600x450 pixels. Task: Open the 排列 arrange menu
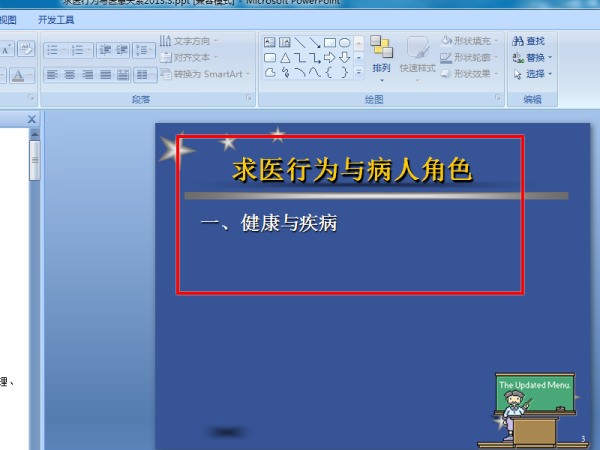(x=381, y=59)
